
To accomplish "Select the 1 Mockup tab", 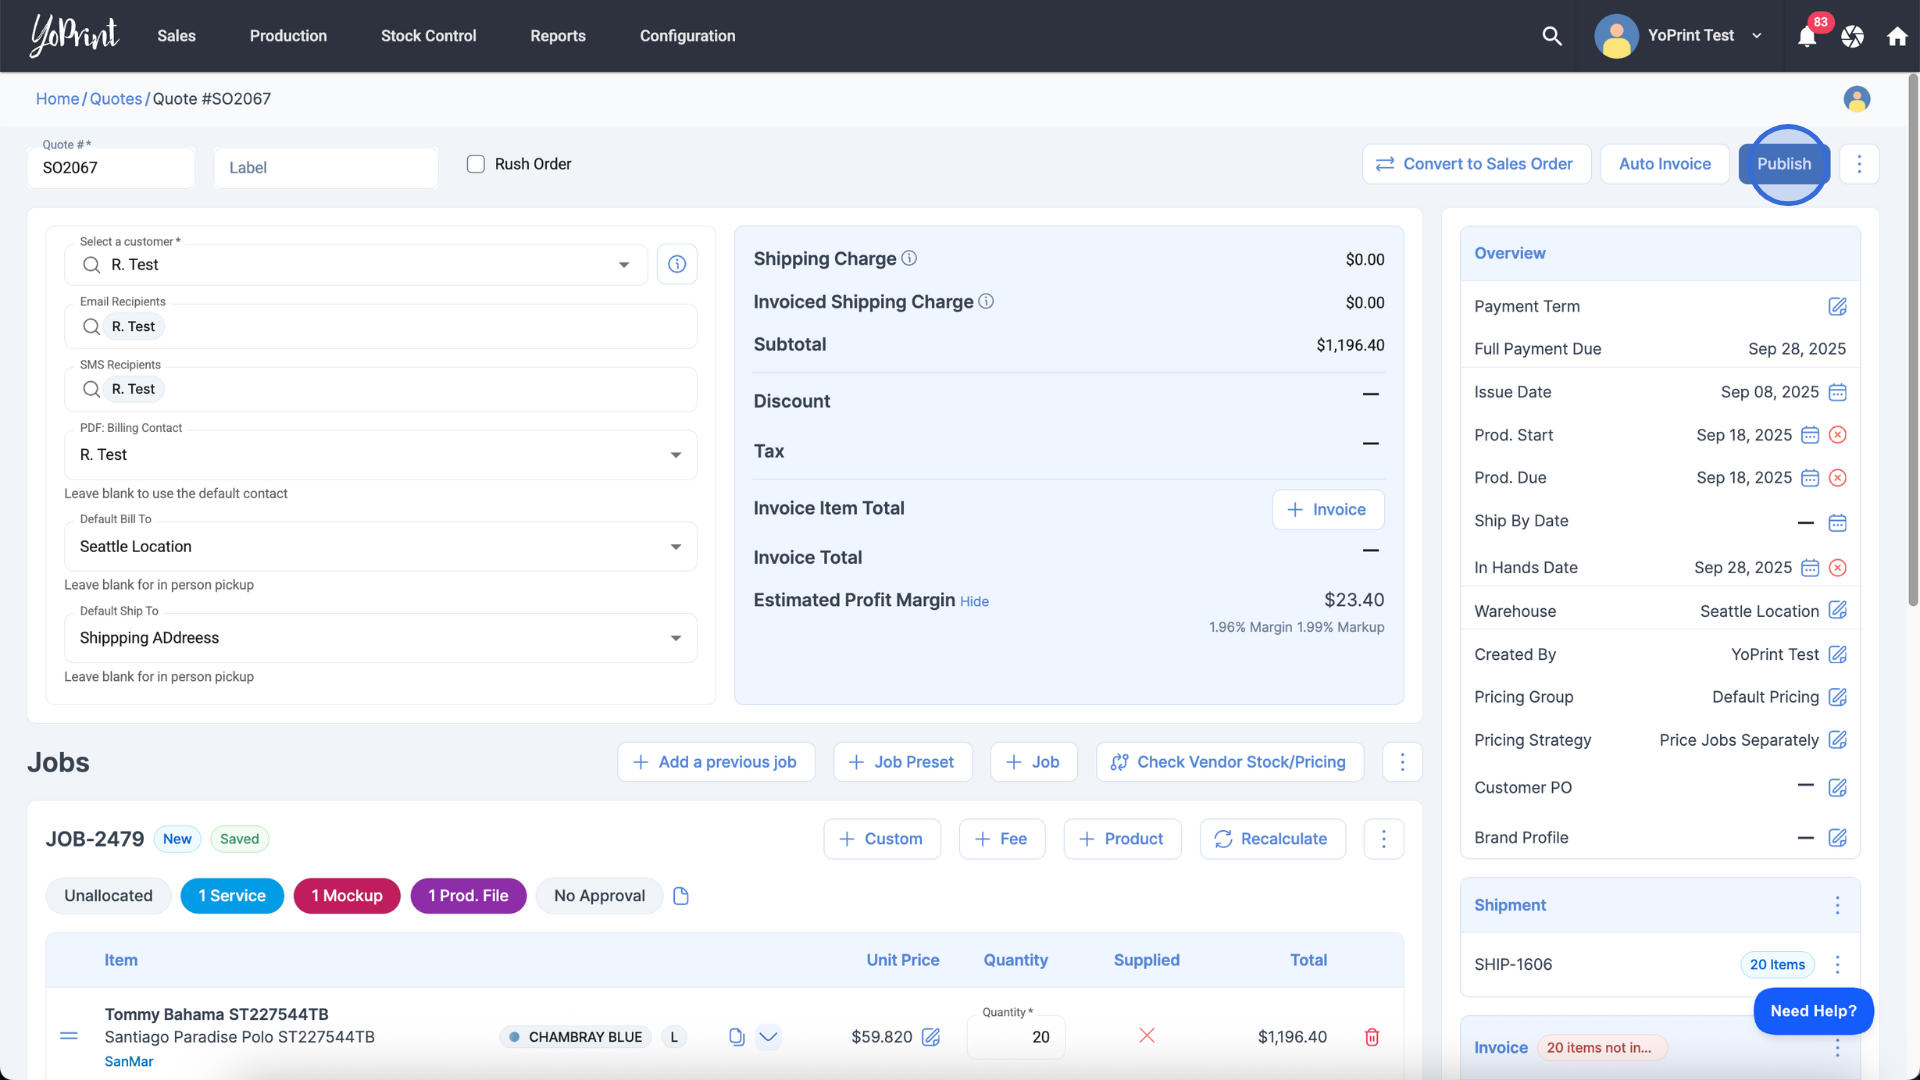I will pos(346,896).
